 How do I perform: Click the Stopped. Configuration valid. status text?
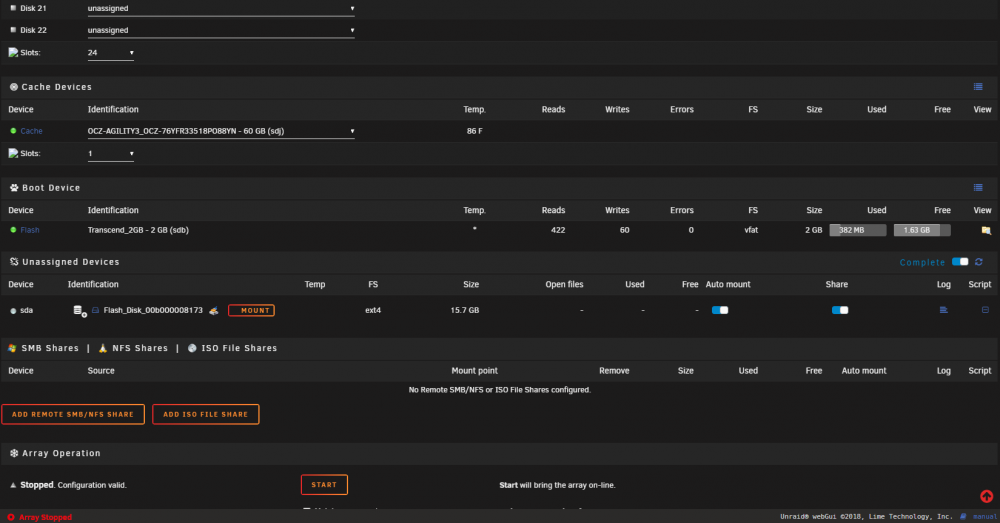click(73, 485)
